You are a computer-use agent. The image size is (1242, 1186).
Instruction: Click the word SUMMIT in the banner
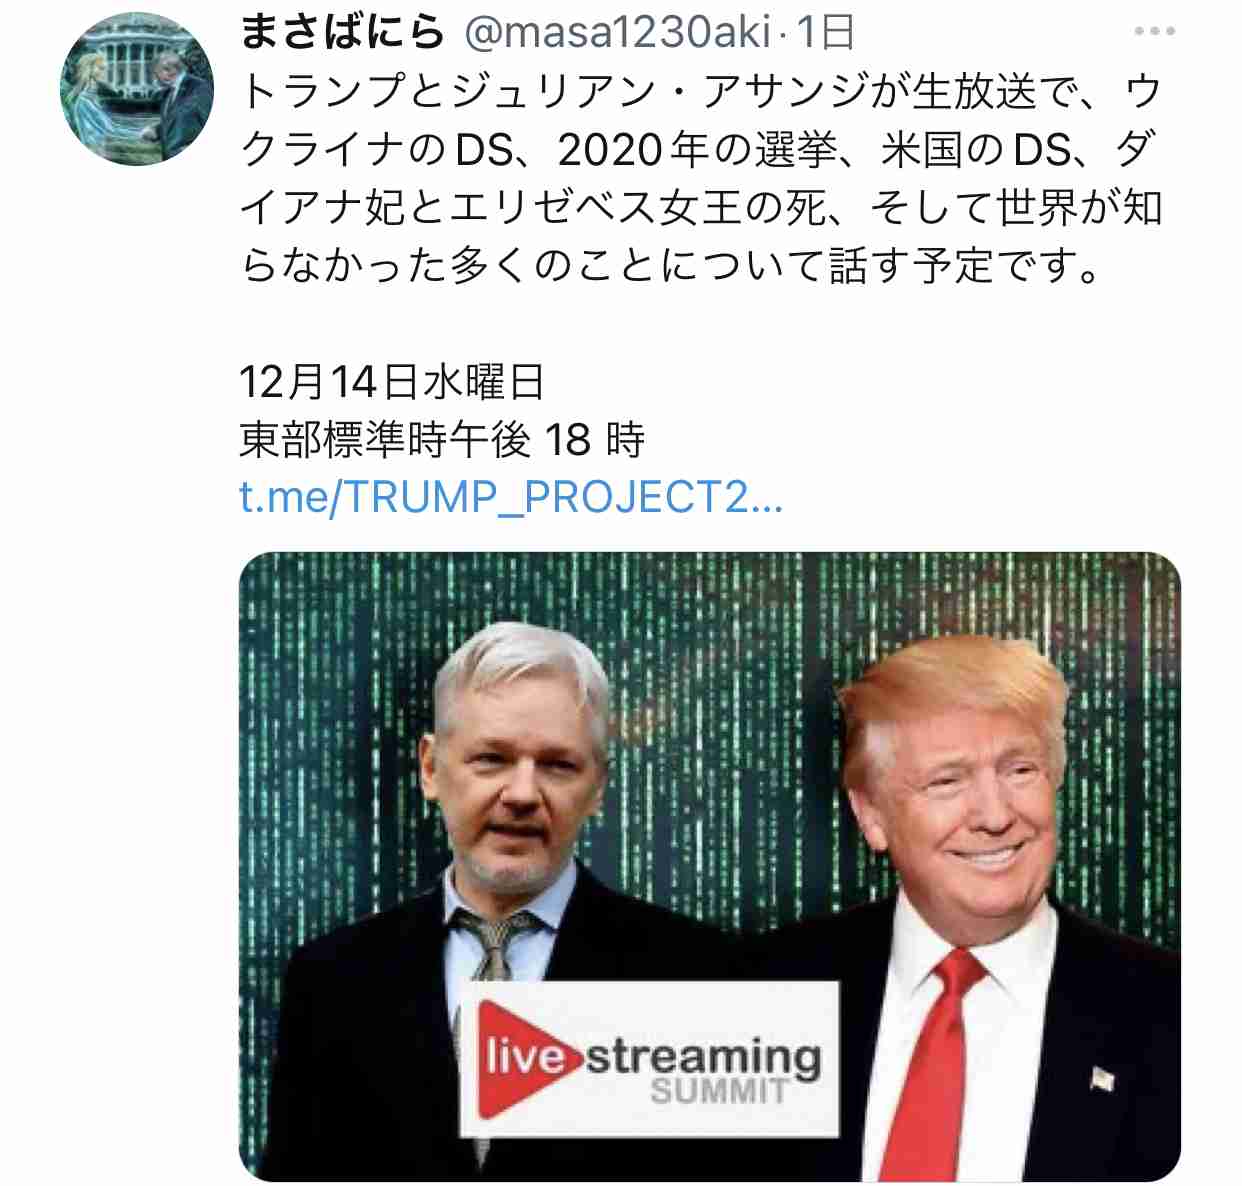tap(719, 1091)
